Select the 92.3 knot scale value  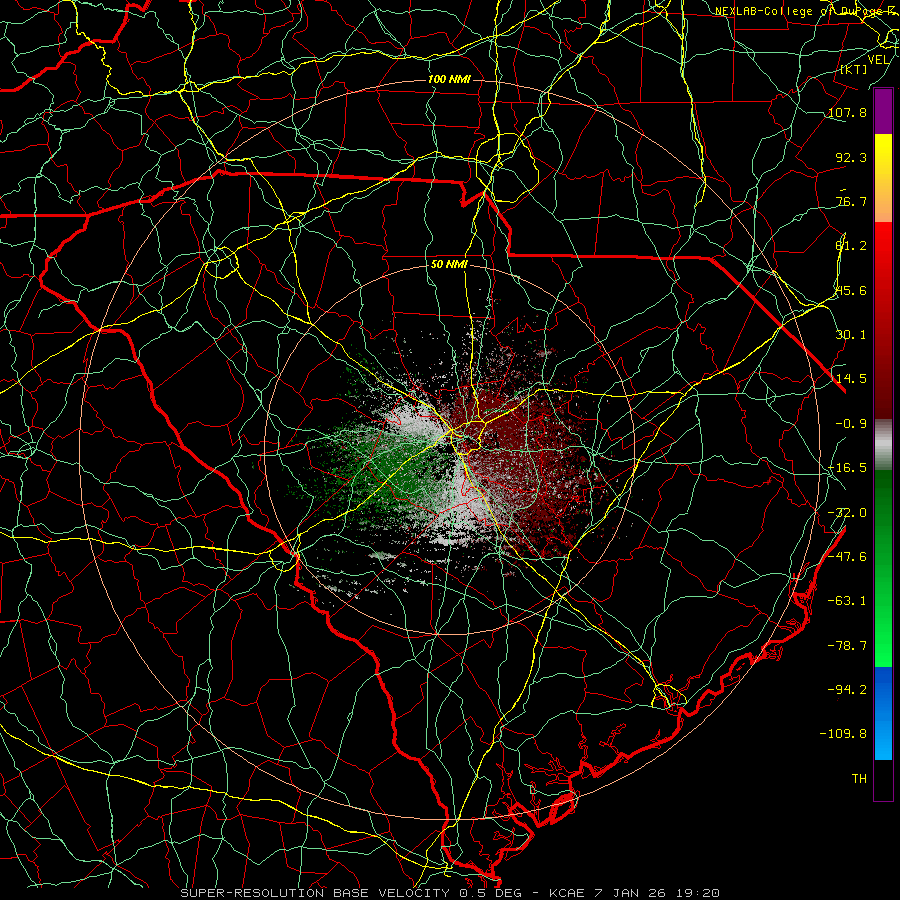tap(851, 157)
